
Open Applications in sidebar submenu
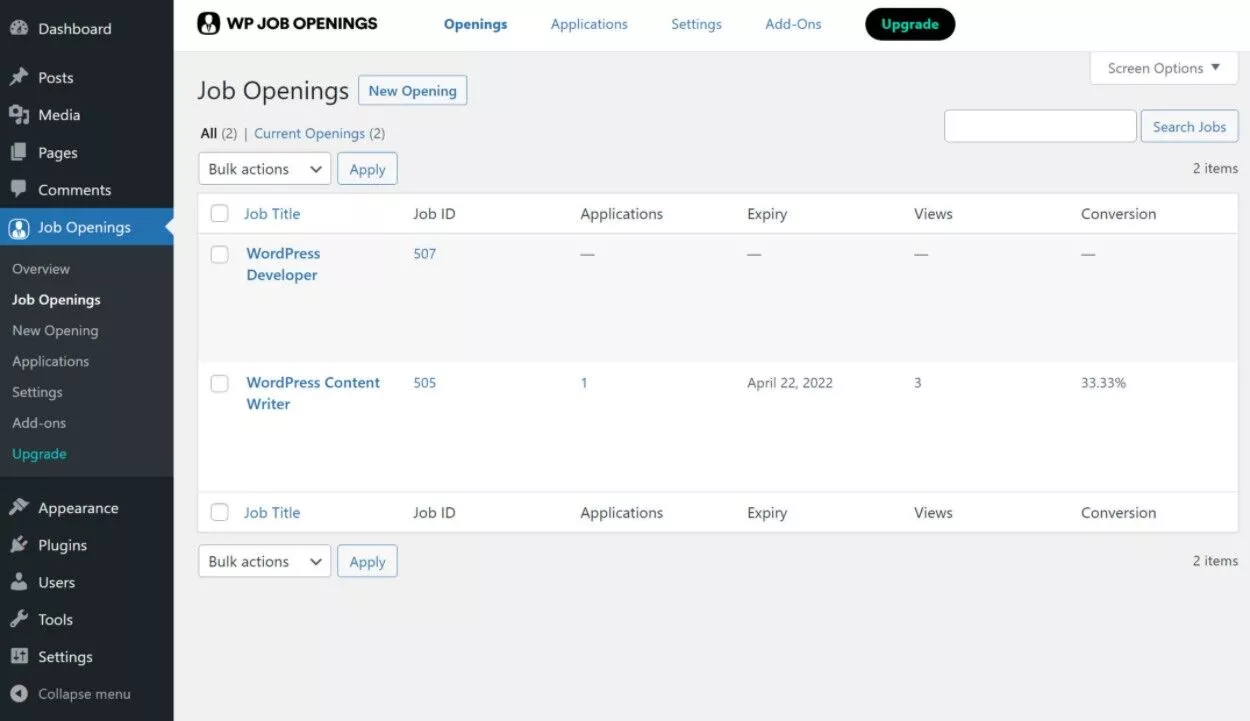point(50,362)
